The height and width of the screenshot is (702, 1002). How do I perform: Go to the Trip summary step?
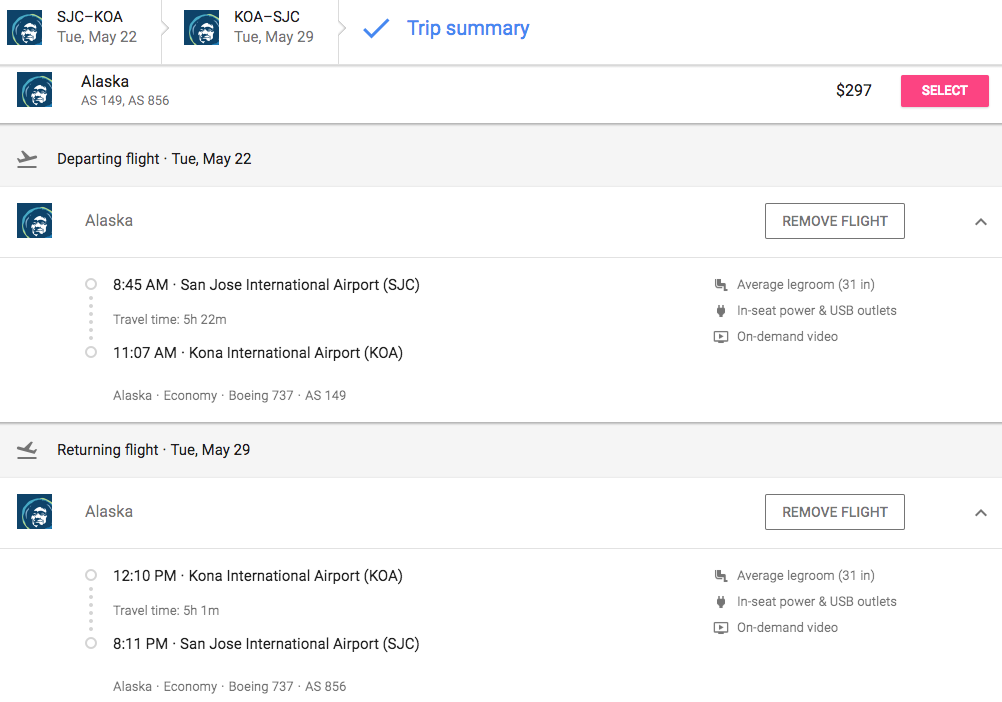[468, 28]
